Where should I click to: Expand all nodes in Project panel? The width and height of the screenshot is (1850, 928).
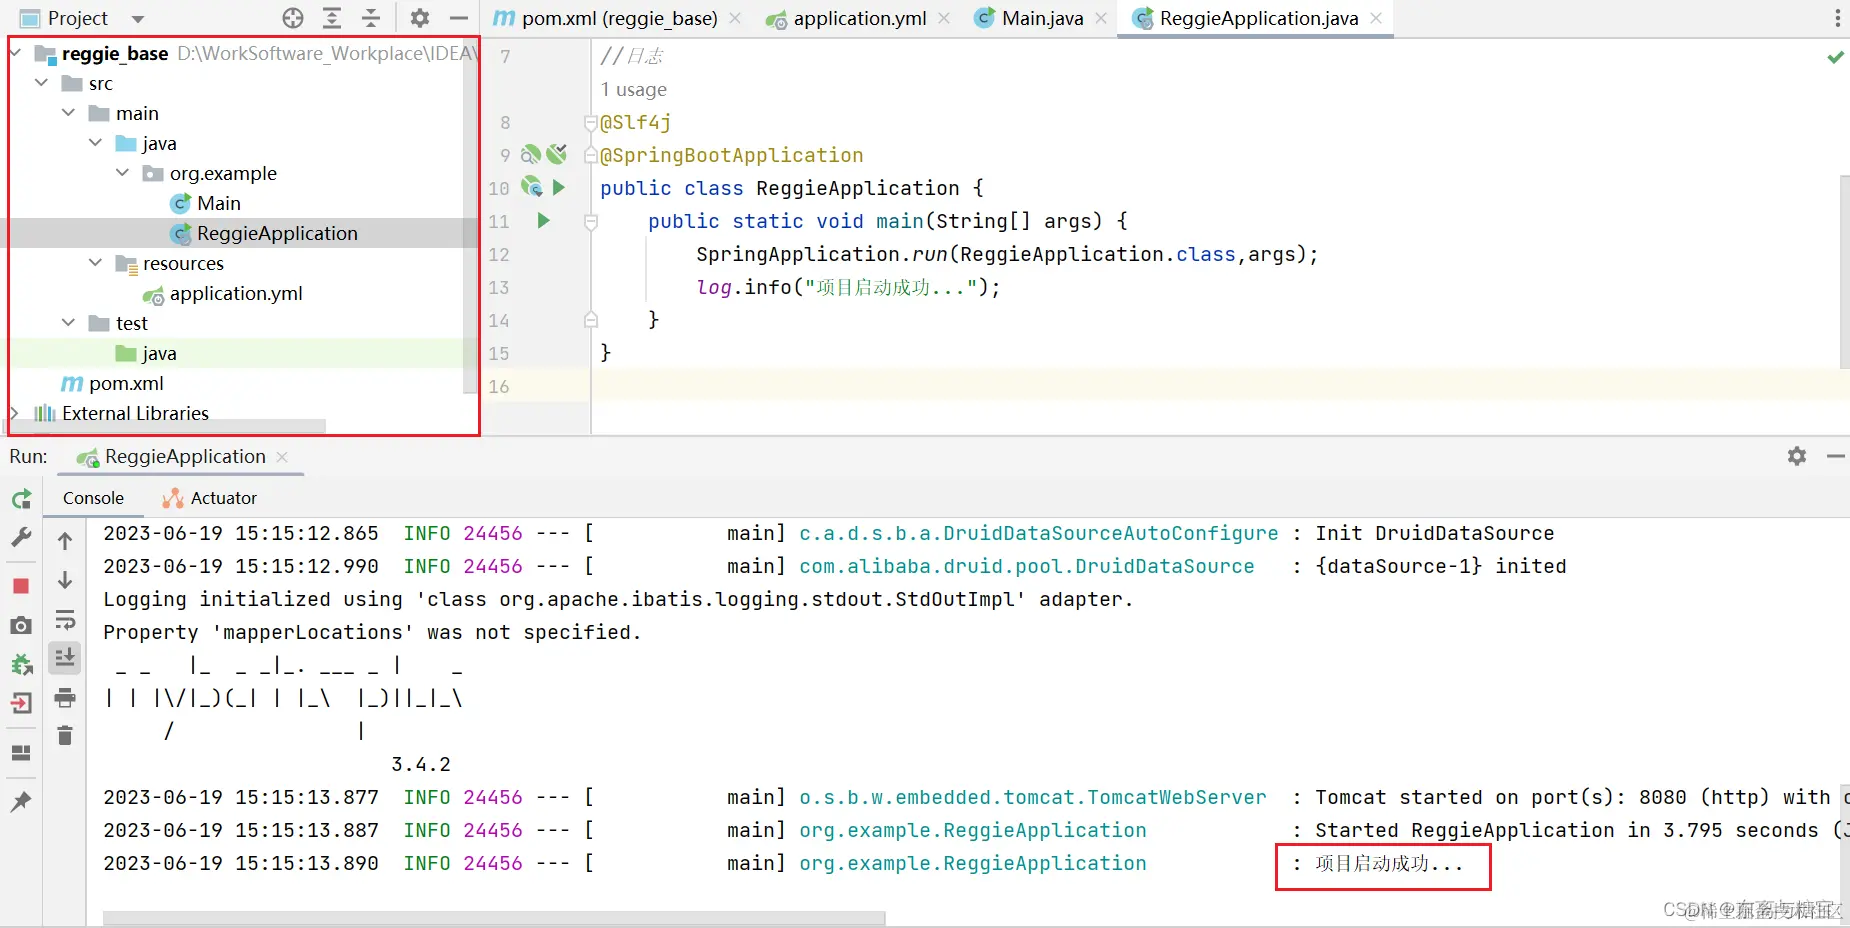click(x=332, y=18)
